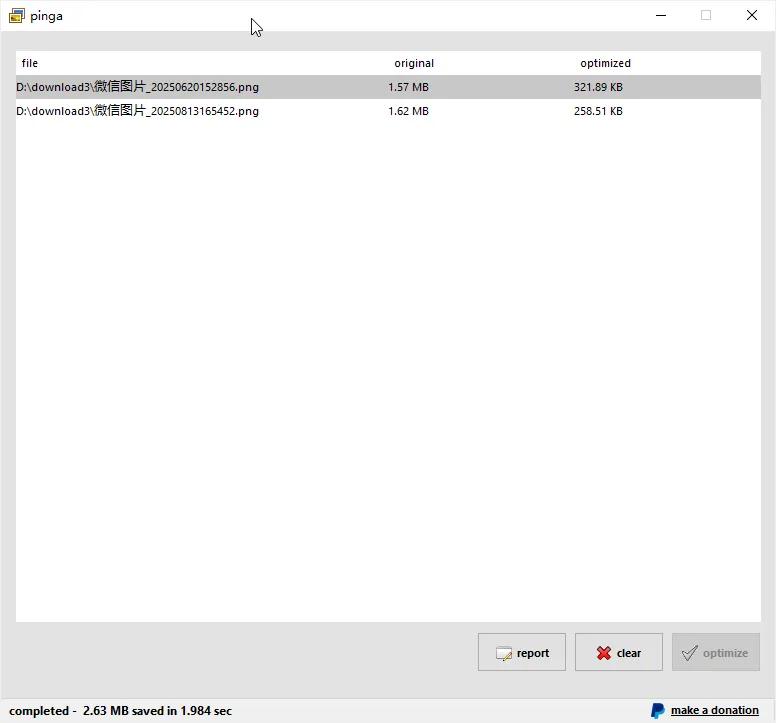The image size is (776, 723).
Task: Click the completed status bar message
Action: [120, 711]
